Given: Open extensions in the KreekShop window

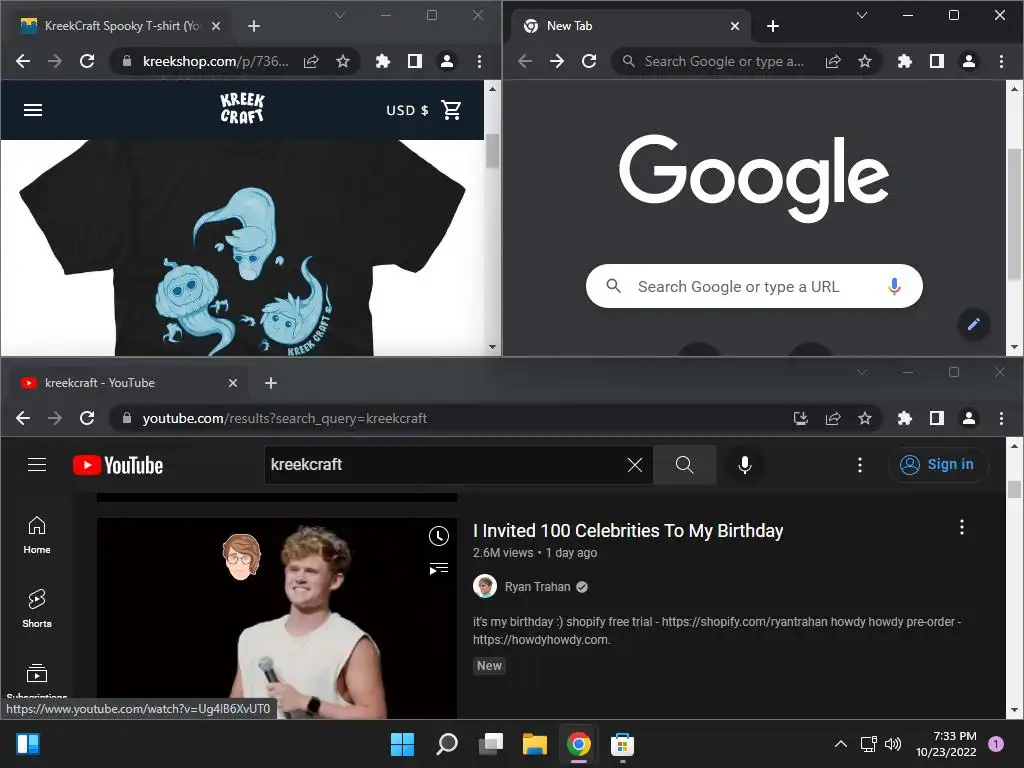Looking at the screenshot, I should coord(383,61).
